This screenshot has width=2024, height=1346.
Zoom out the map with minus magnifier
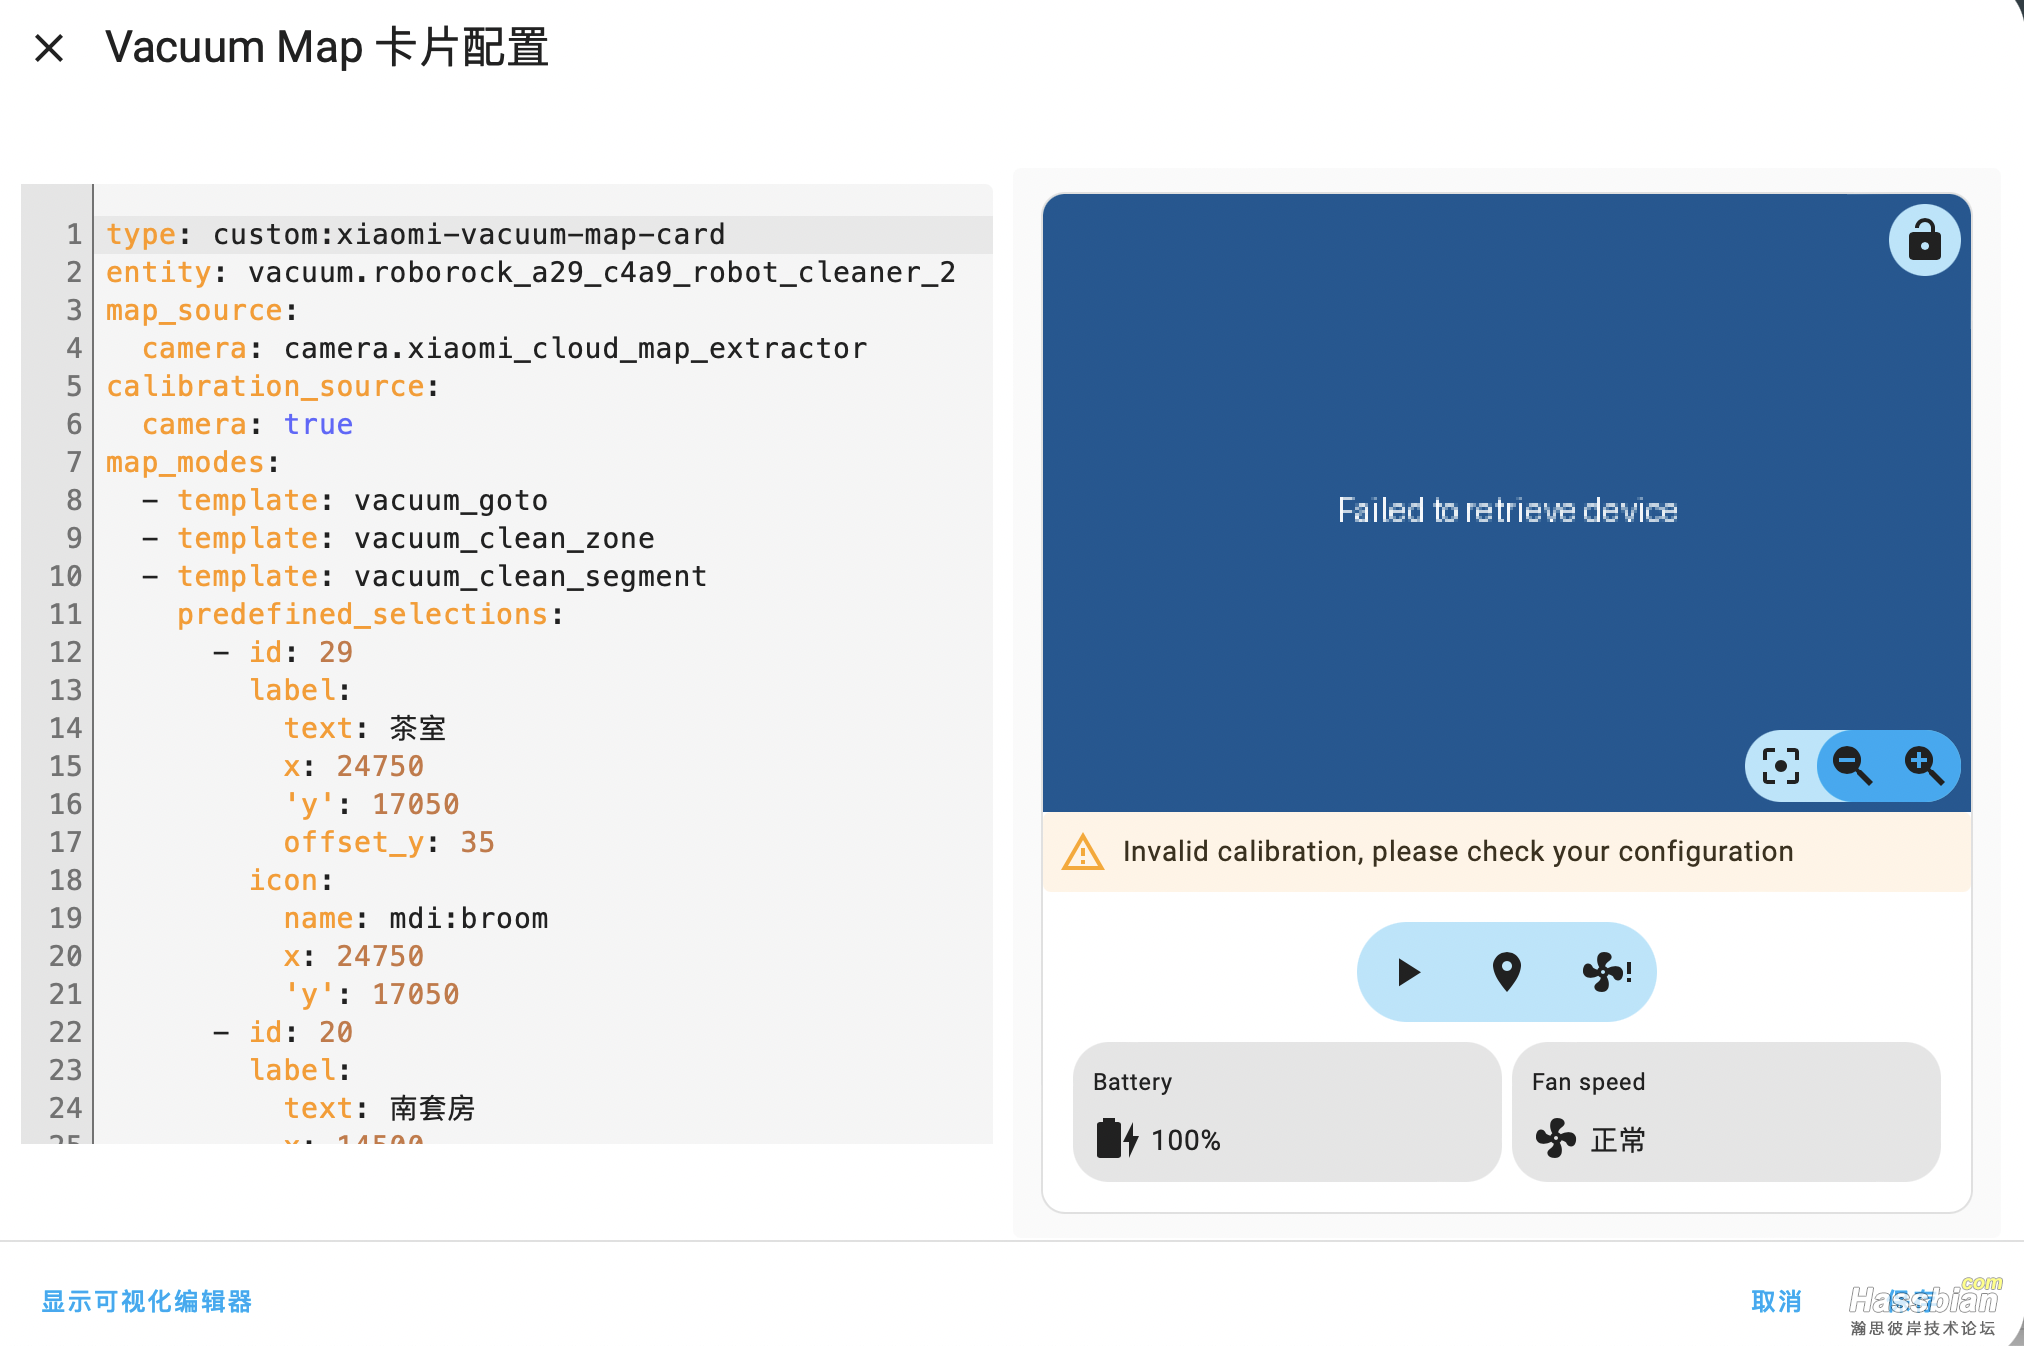(x=1852, y=766)
